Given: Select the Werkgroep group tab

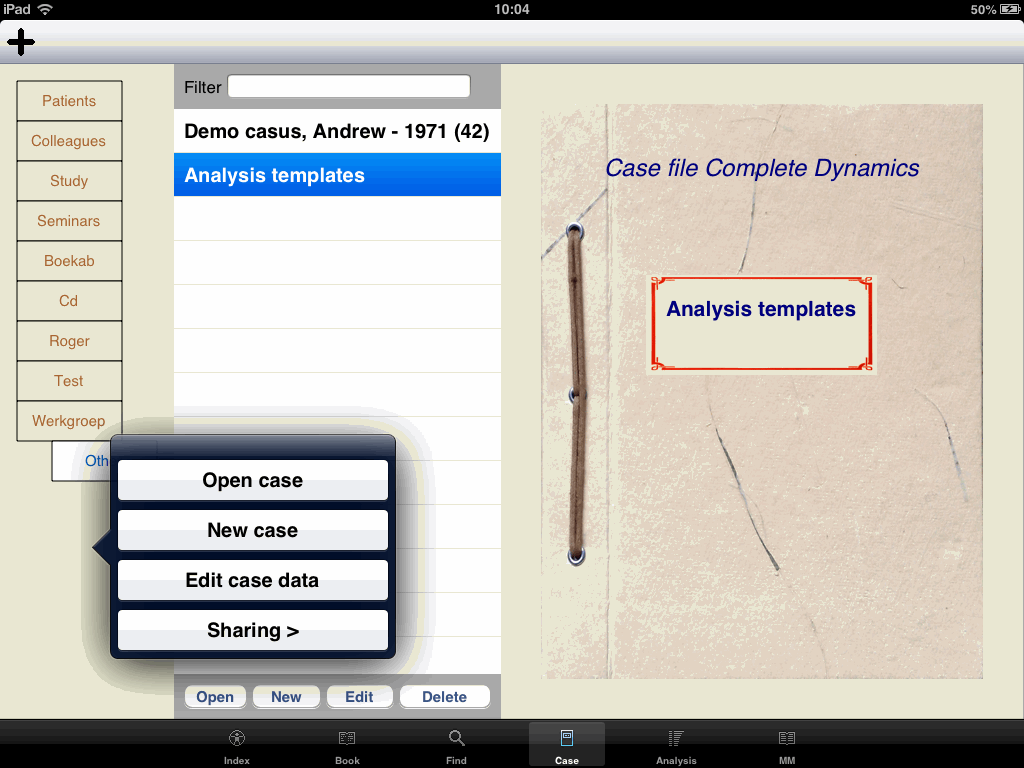Looking at the screenshot, I should pyautogui.click(x=69, y=421).
